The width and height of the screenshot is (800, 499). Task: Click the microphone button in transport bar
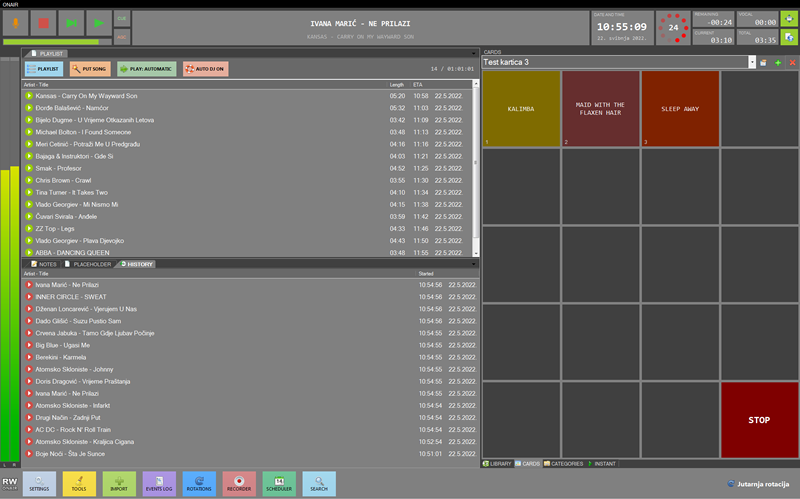pos(16,22)
